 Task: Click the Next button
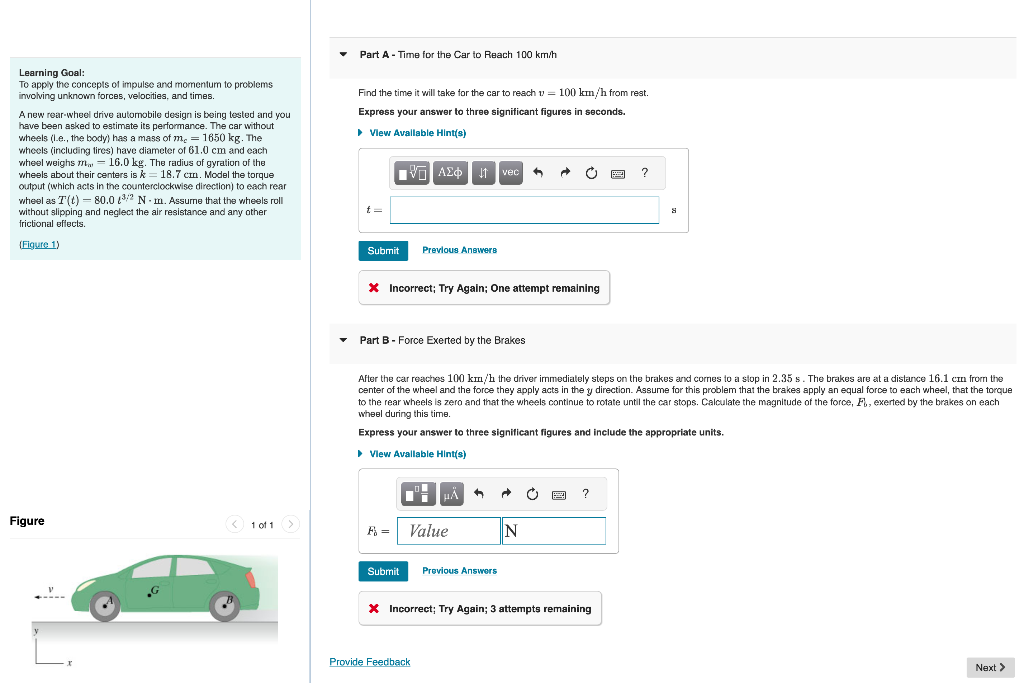coord(989,667)
